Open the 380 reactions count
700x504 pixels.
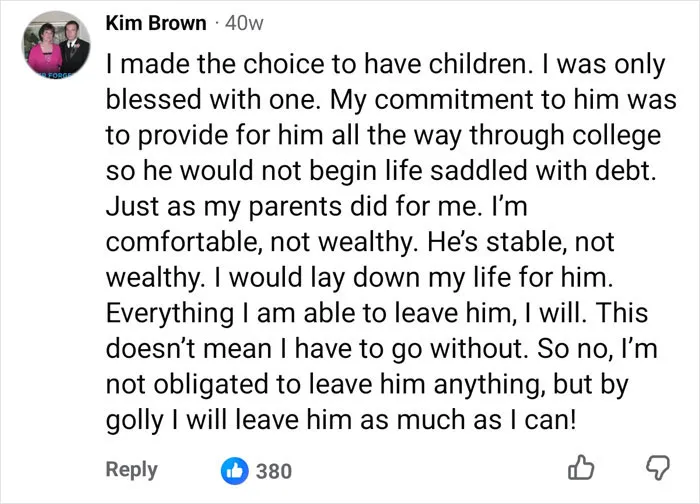[x=274, y=471]
